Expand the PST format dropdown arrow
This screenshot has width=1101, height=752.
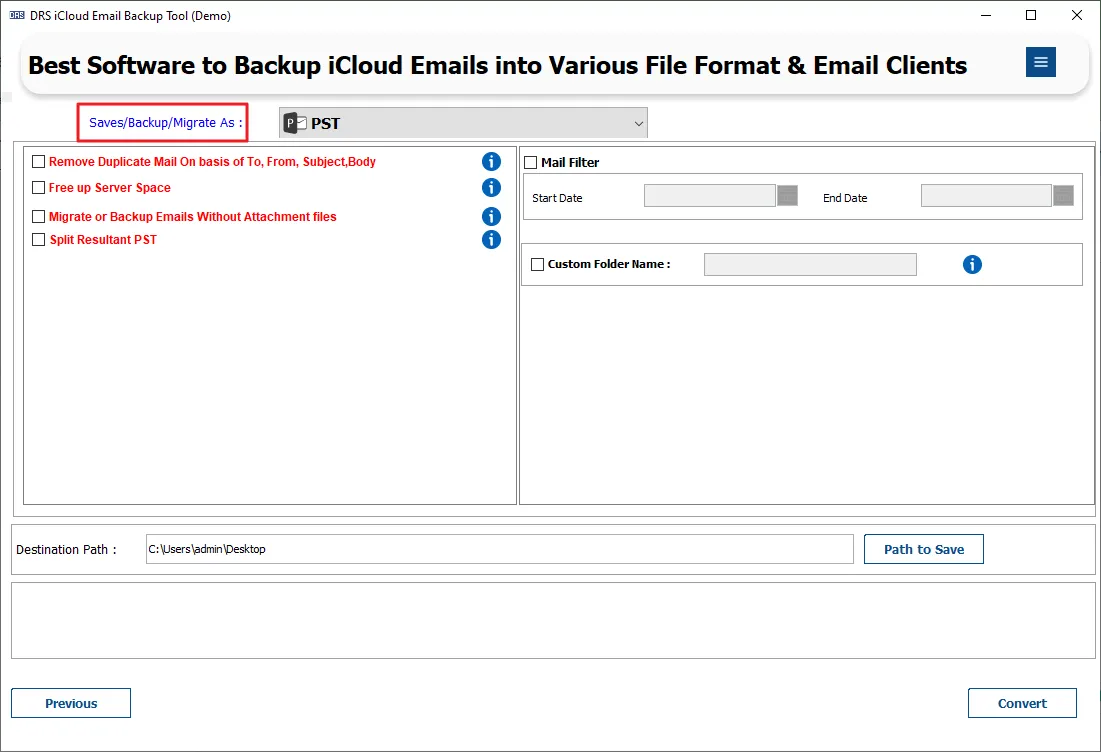click(x=638, y=124)
